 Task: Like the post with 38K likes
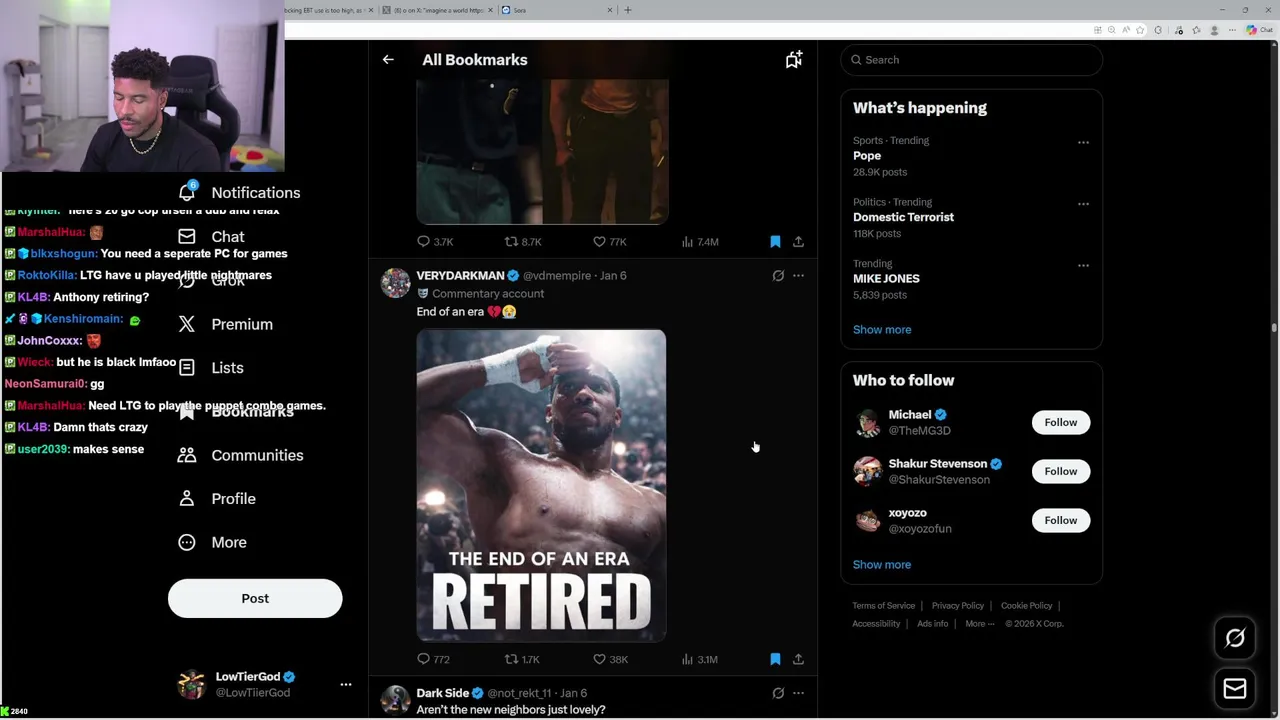(610, 659)
